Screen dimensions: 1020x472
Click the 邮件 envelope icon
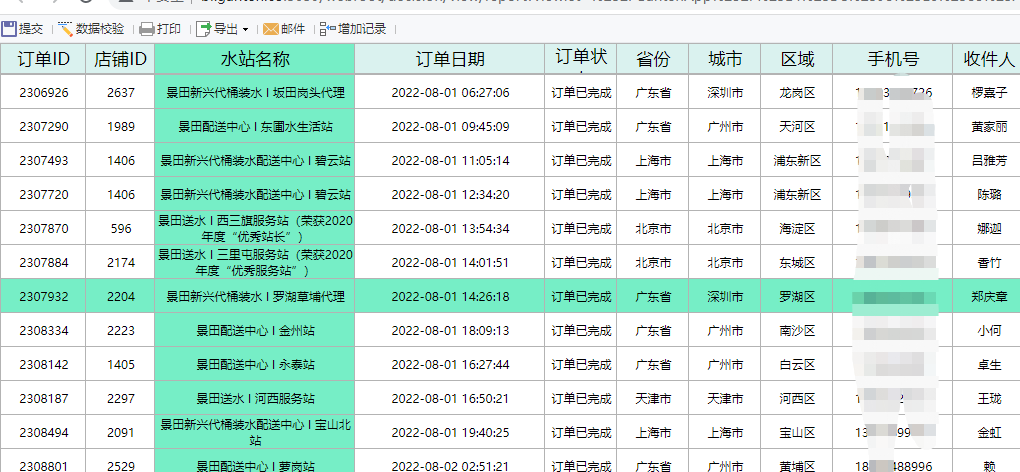271,29
